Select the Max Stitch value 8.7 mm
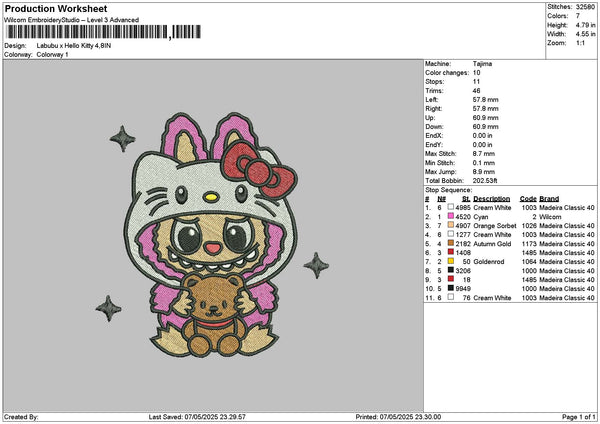Screen dimensions: 600x424 pos(484,153)
